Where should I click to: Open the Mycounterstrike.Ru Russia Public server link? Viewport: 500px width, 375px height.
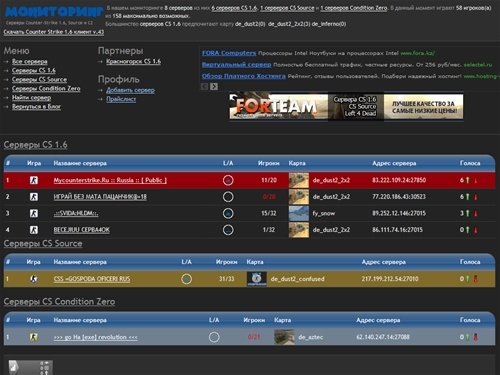pyautogui.click(x=110, y=180)
